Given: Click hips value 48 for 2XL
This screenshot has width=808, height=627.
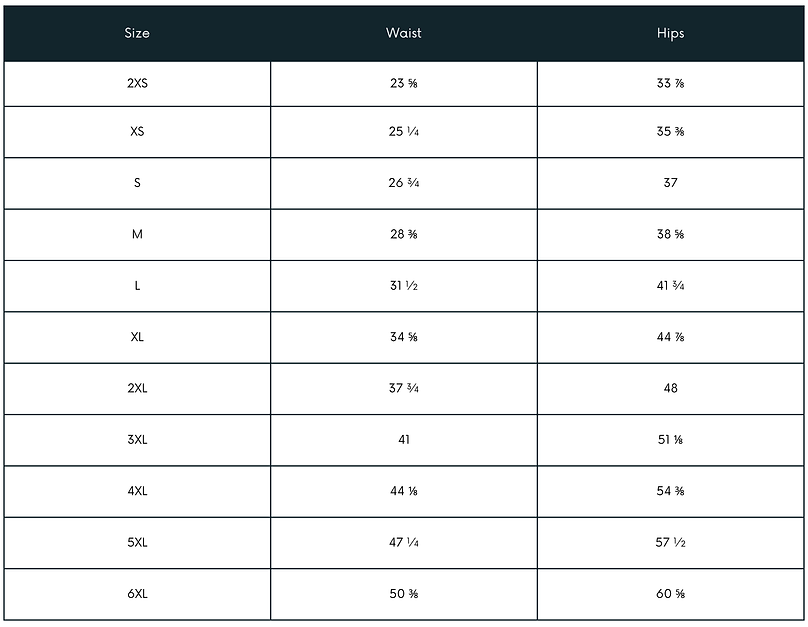Looking at the screenshot, I should point(670,388).
